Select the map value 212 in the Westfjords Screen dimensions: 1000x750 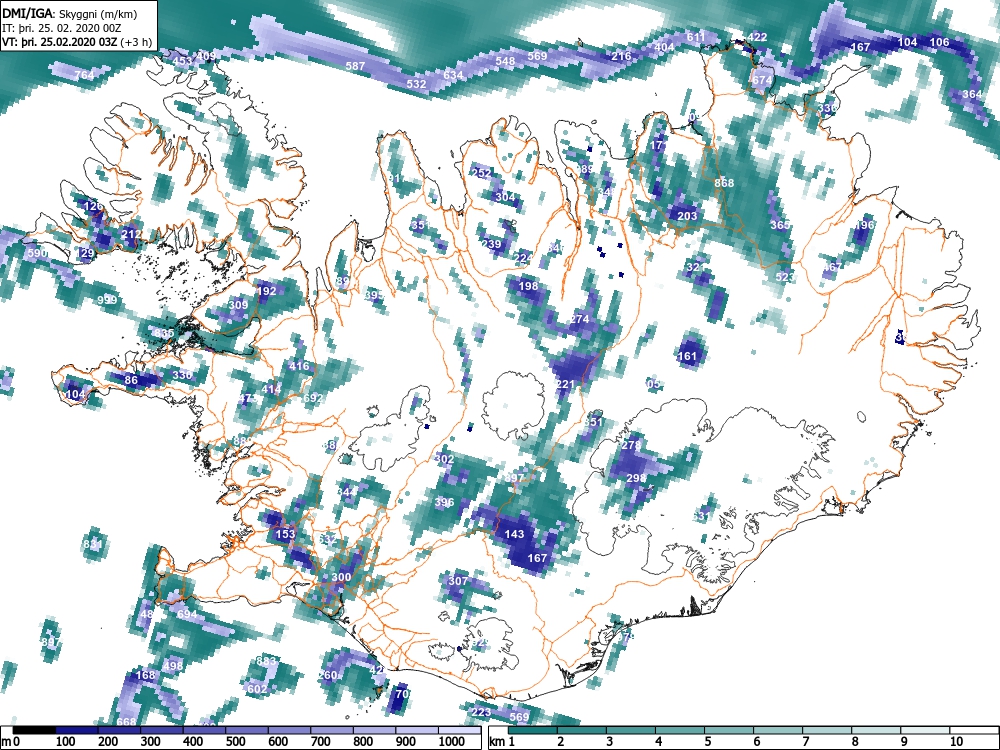pyautogui.click(x=131, y=234)
